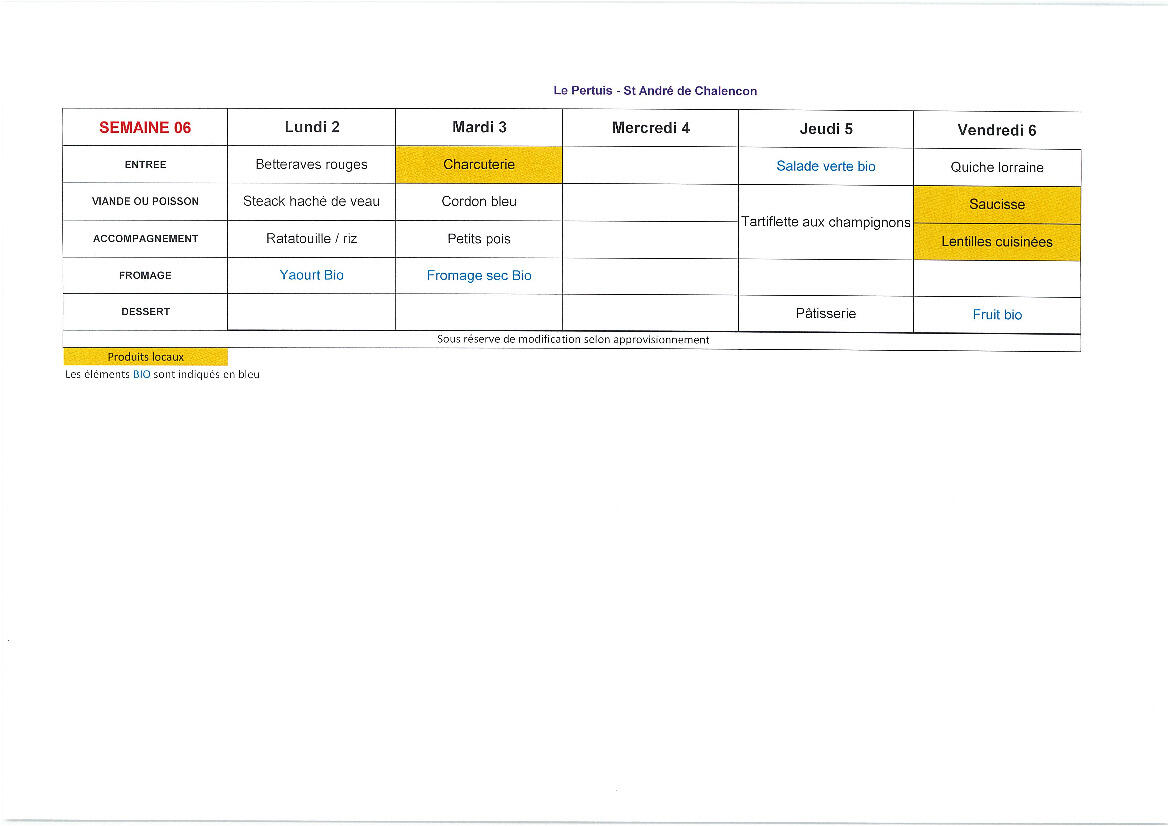Select the Lentilles cuisinées cell

997,242
